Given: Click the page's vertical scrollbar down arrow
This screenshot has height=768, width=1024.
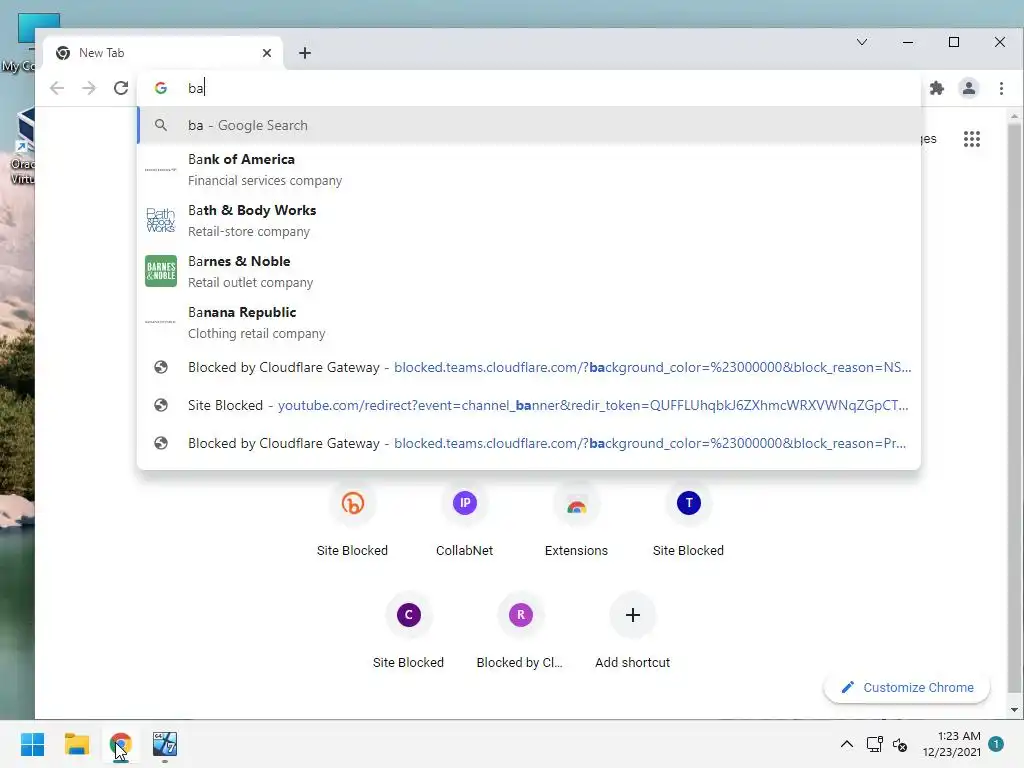Looking at the screenshot, I should click(x=1014, y=710).
